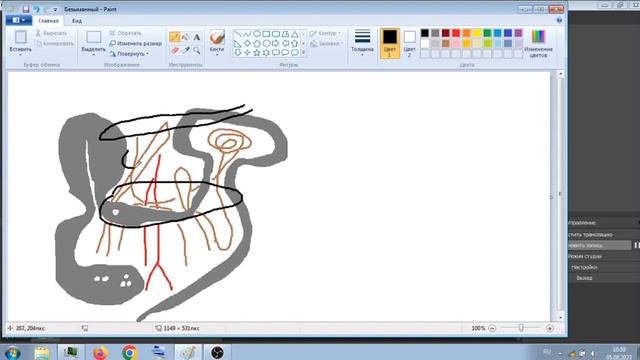Click the Crop (Обрезать) button
The height and width of the screenshot is (360, 640).
point(126,33)
